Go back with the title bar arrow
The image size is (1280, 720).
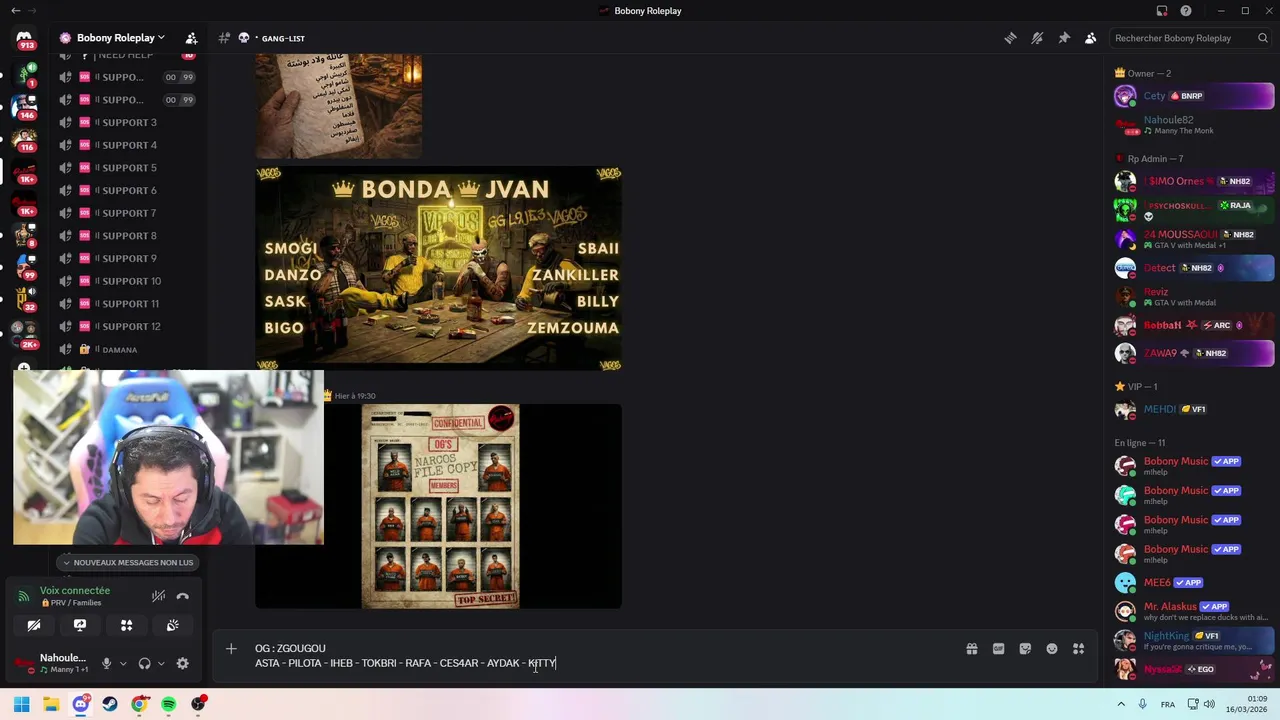coord(15,11)
